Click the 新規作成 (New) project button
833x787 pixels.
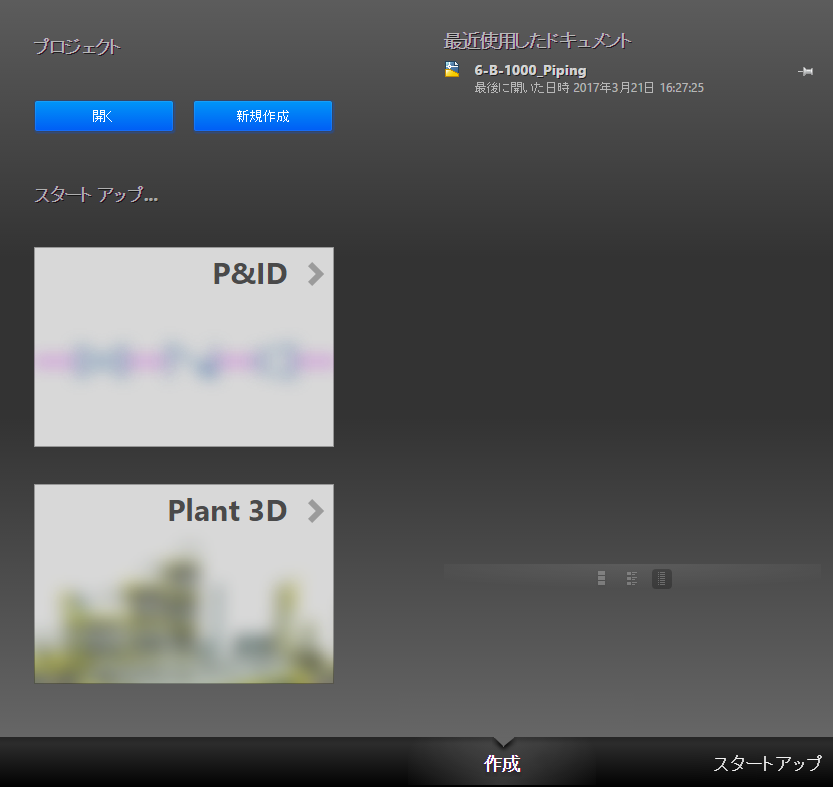pos(263,116)
